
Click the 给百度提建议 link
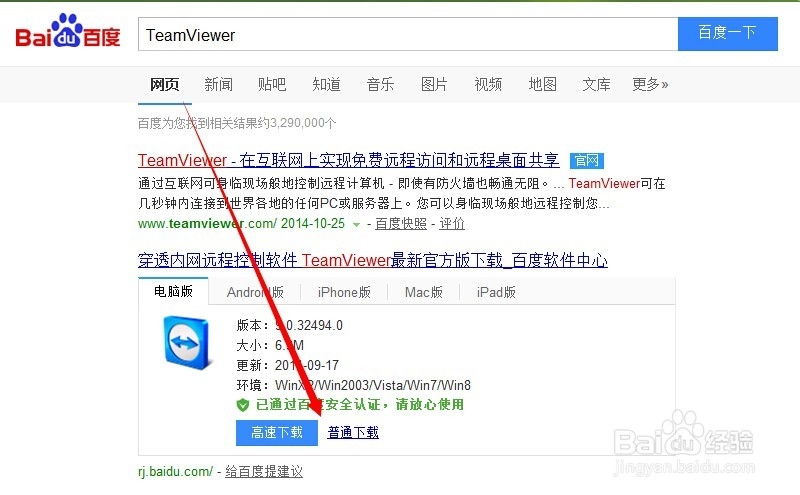pos(264,472)
